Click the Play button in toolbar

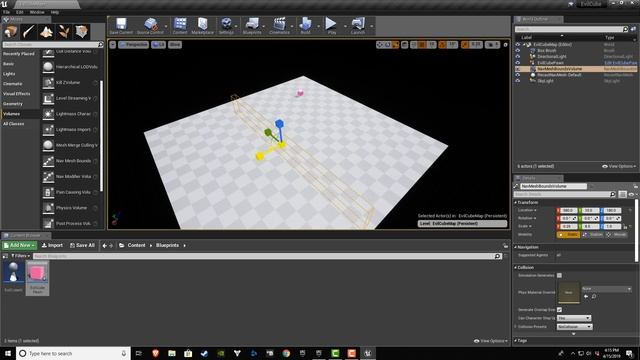point(331,26)
